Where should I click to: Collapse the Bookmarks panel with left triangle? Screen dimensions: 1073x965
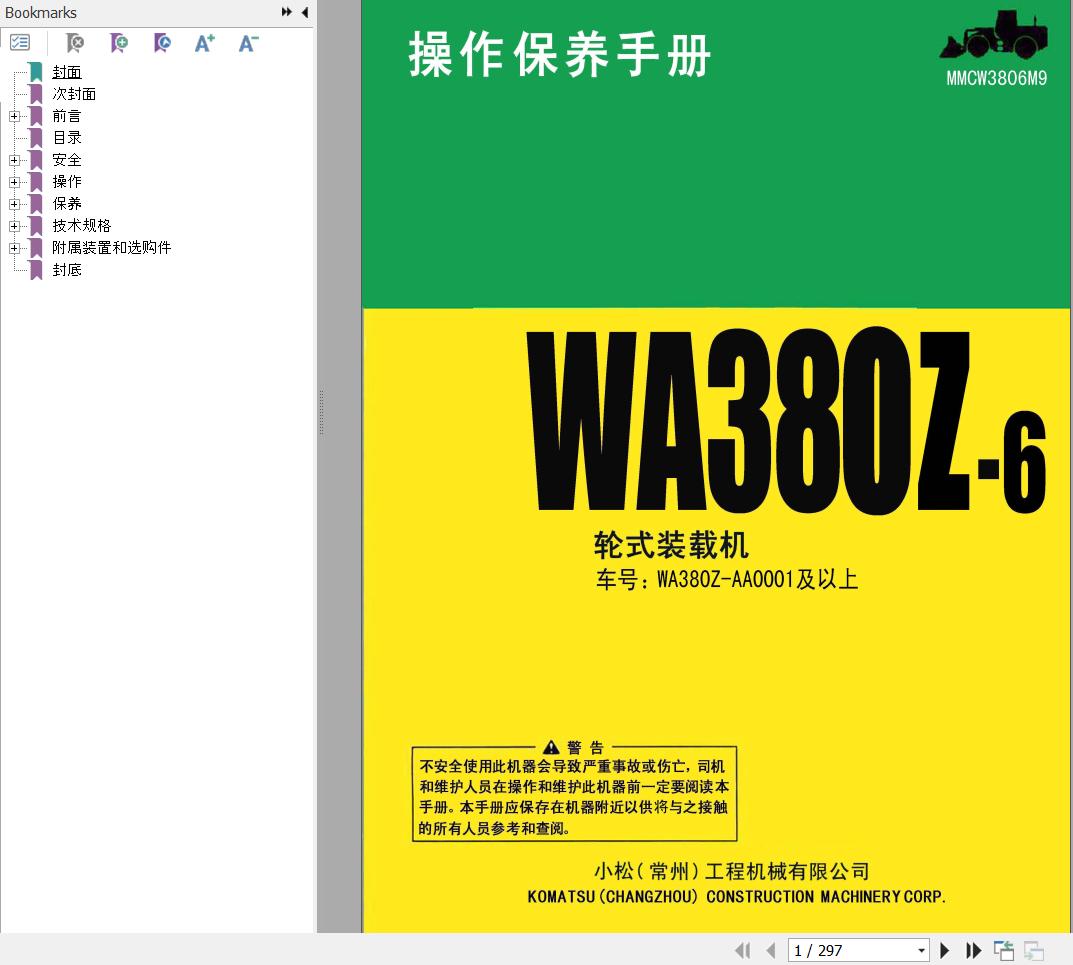point(305,12)
